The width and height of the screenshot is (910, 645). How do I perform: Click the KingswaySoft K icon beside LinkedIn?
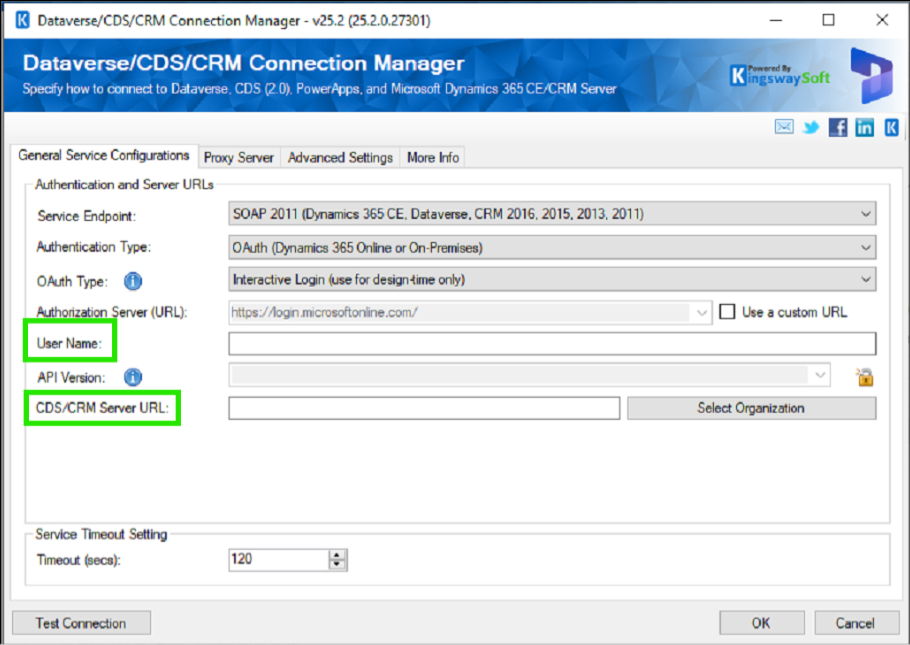pos(891,127)
